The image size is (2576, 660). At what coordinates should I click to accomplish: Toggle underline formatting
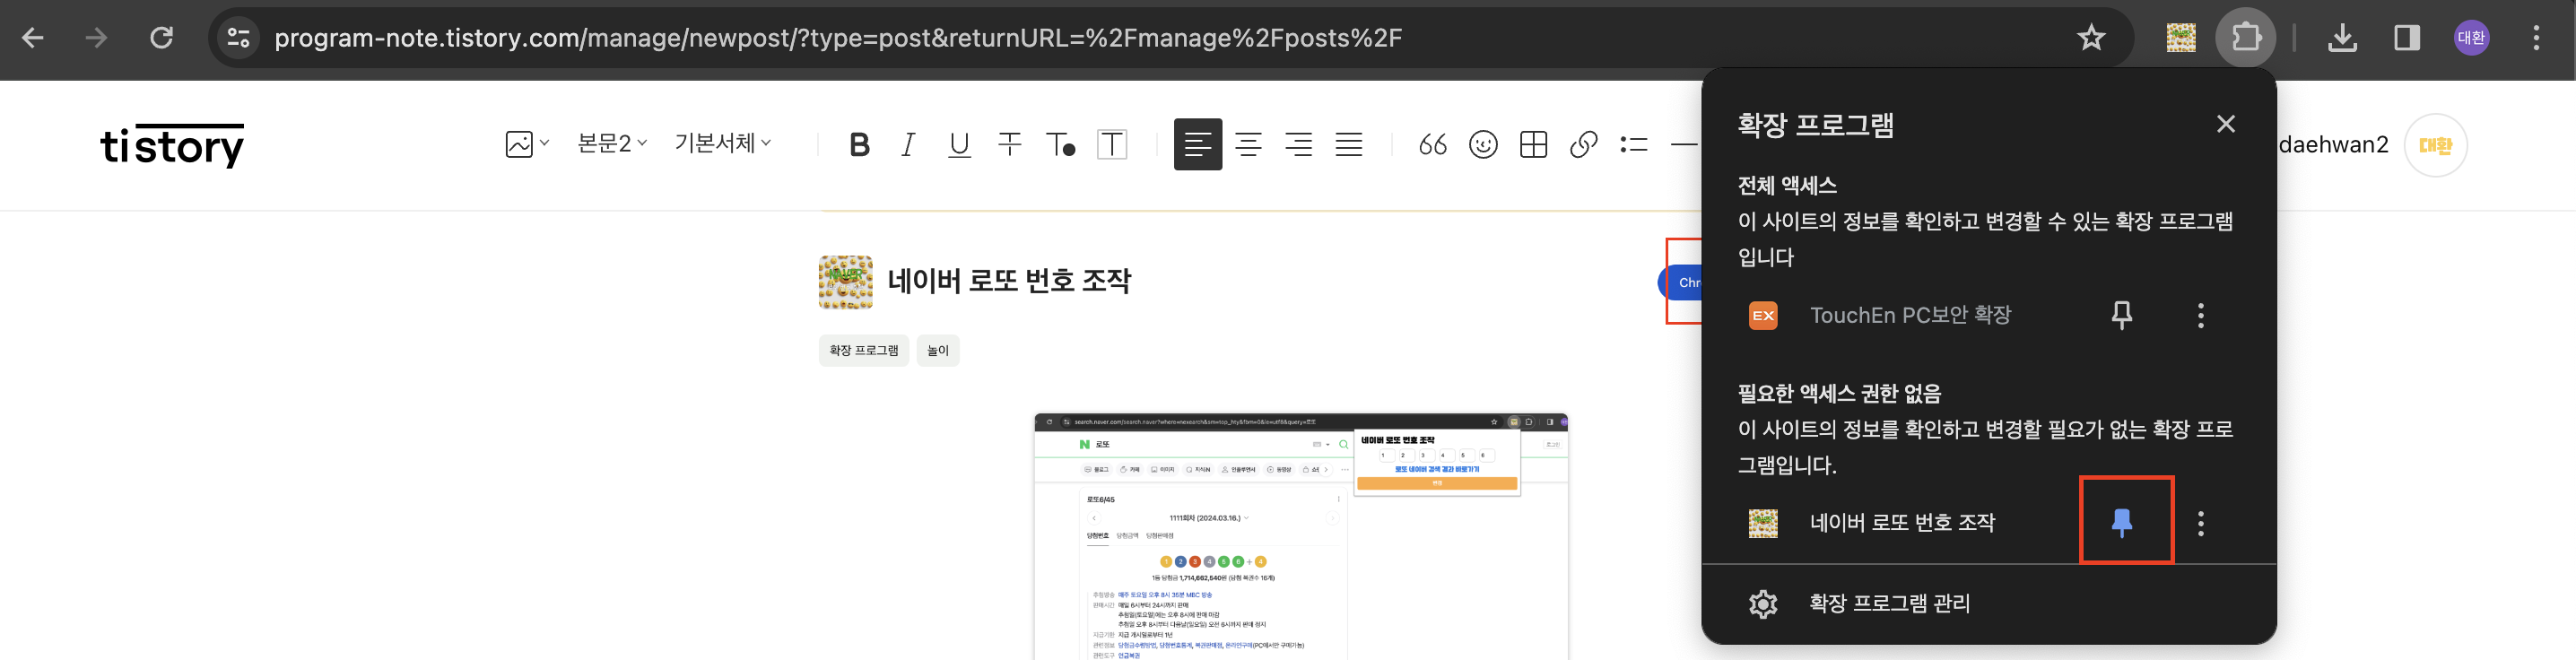[x=959, y=145]
